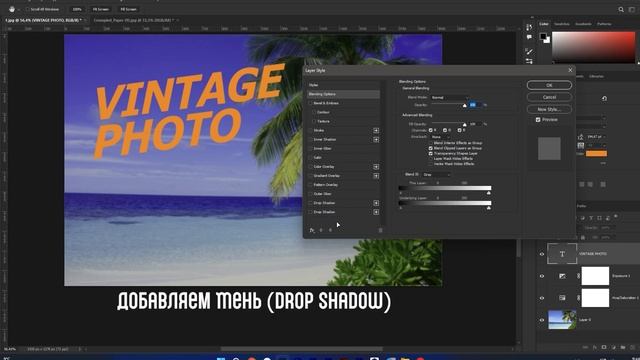
Task: Click the New Style... button
Action: coord(549,109)
